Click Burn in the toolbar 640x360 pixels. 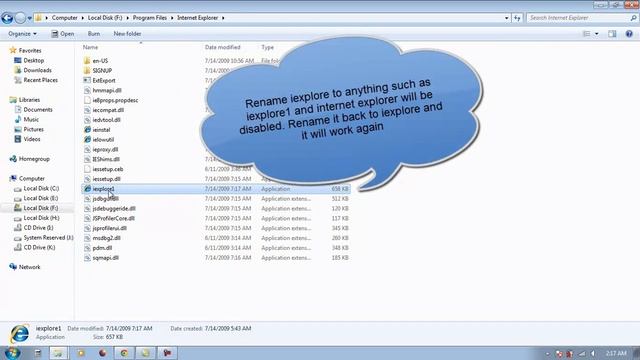(94, 34)
